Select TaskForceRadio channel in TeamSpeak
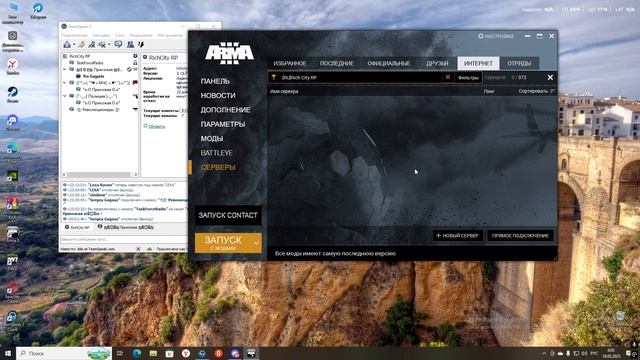Viewport: 640px width, 360px height. [90, 63]
